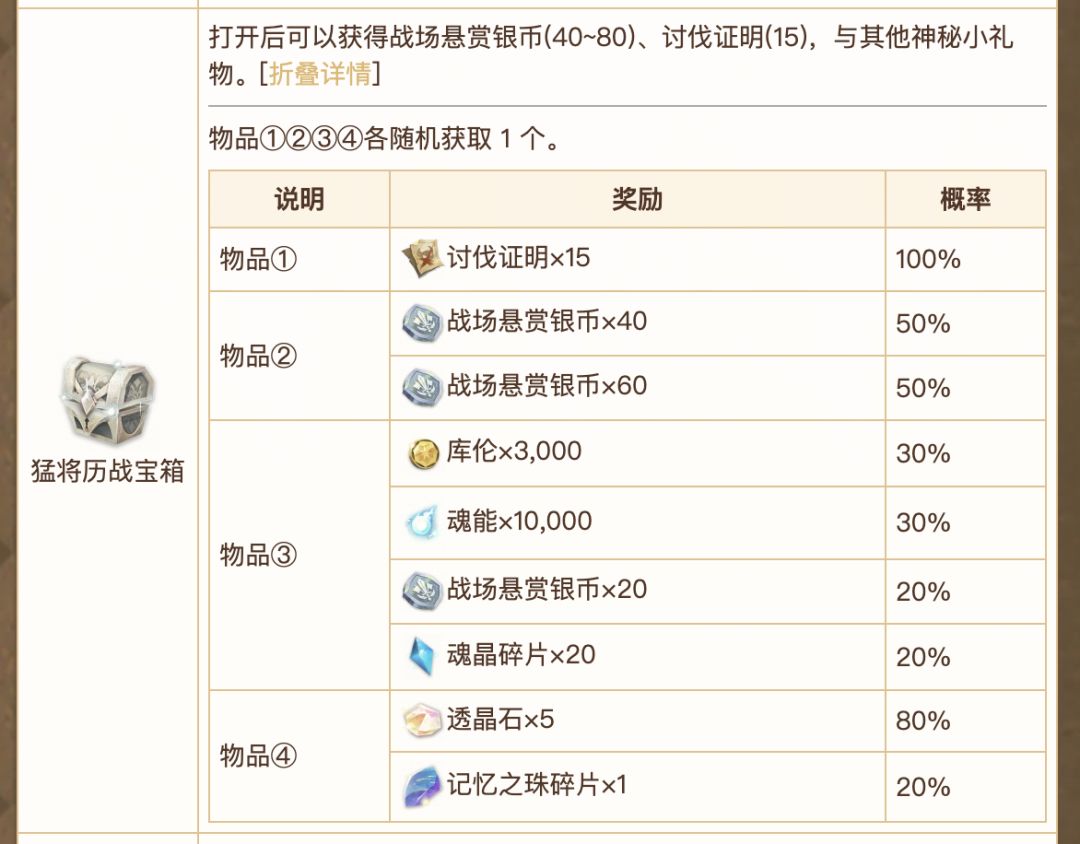Click the 讨伐证明 scroll icon

coord(422,260)
